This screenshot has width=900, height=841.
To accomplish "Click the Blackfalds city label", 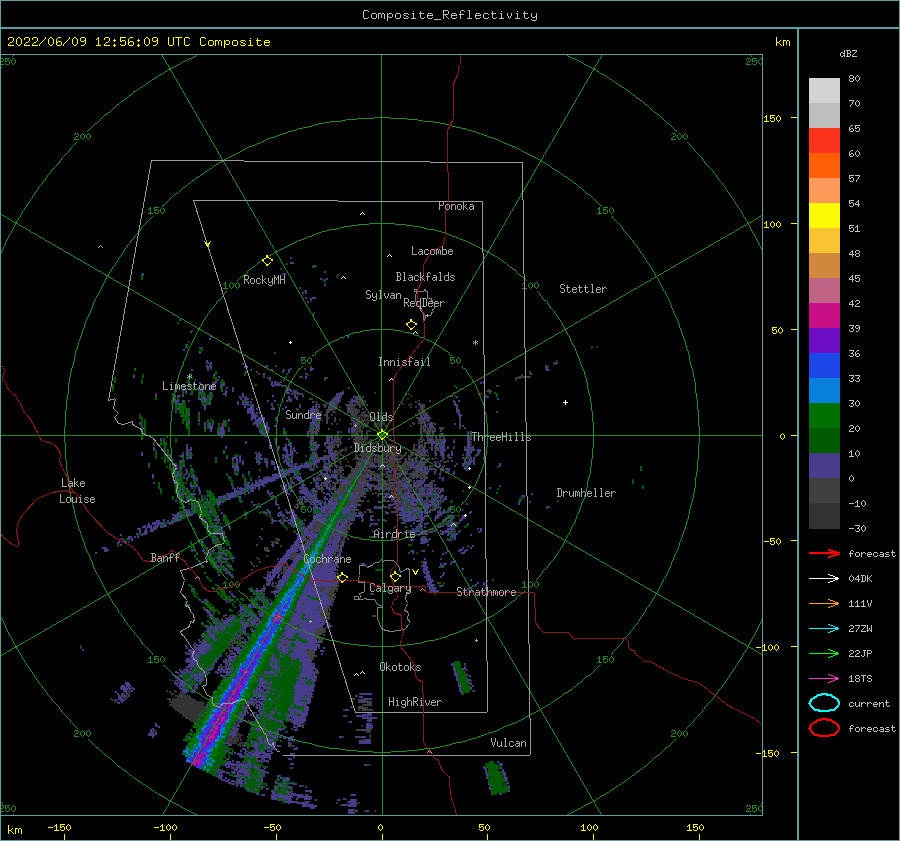I will 425,277.
